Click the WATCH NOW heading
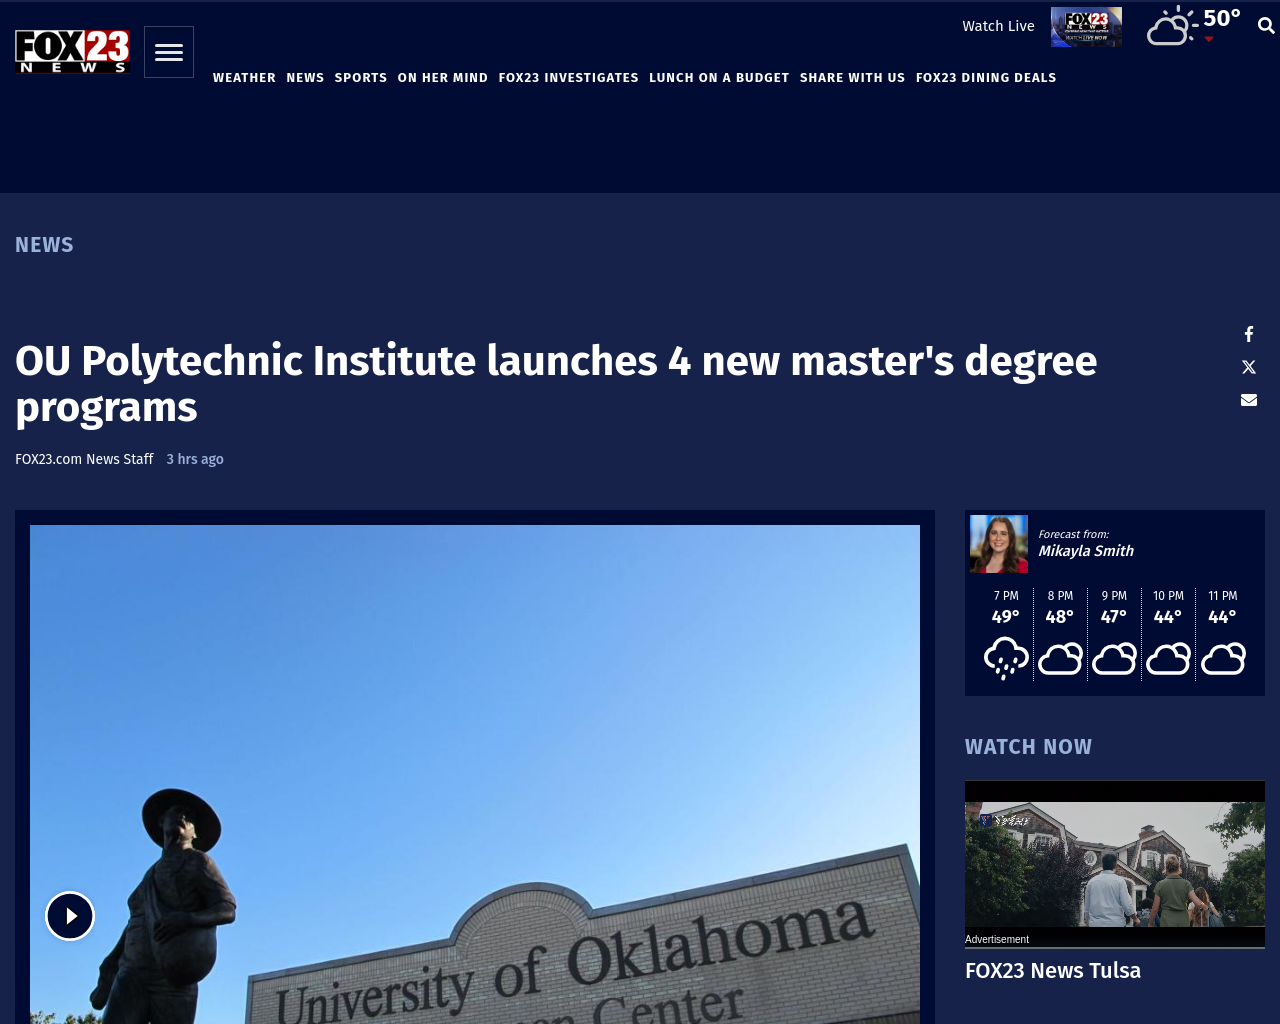 1028,747
